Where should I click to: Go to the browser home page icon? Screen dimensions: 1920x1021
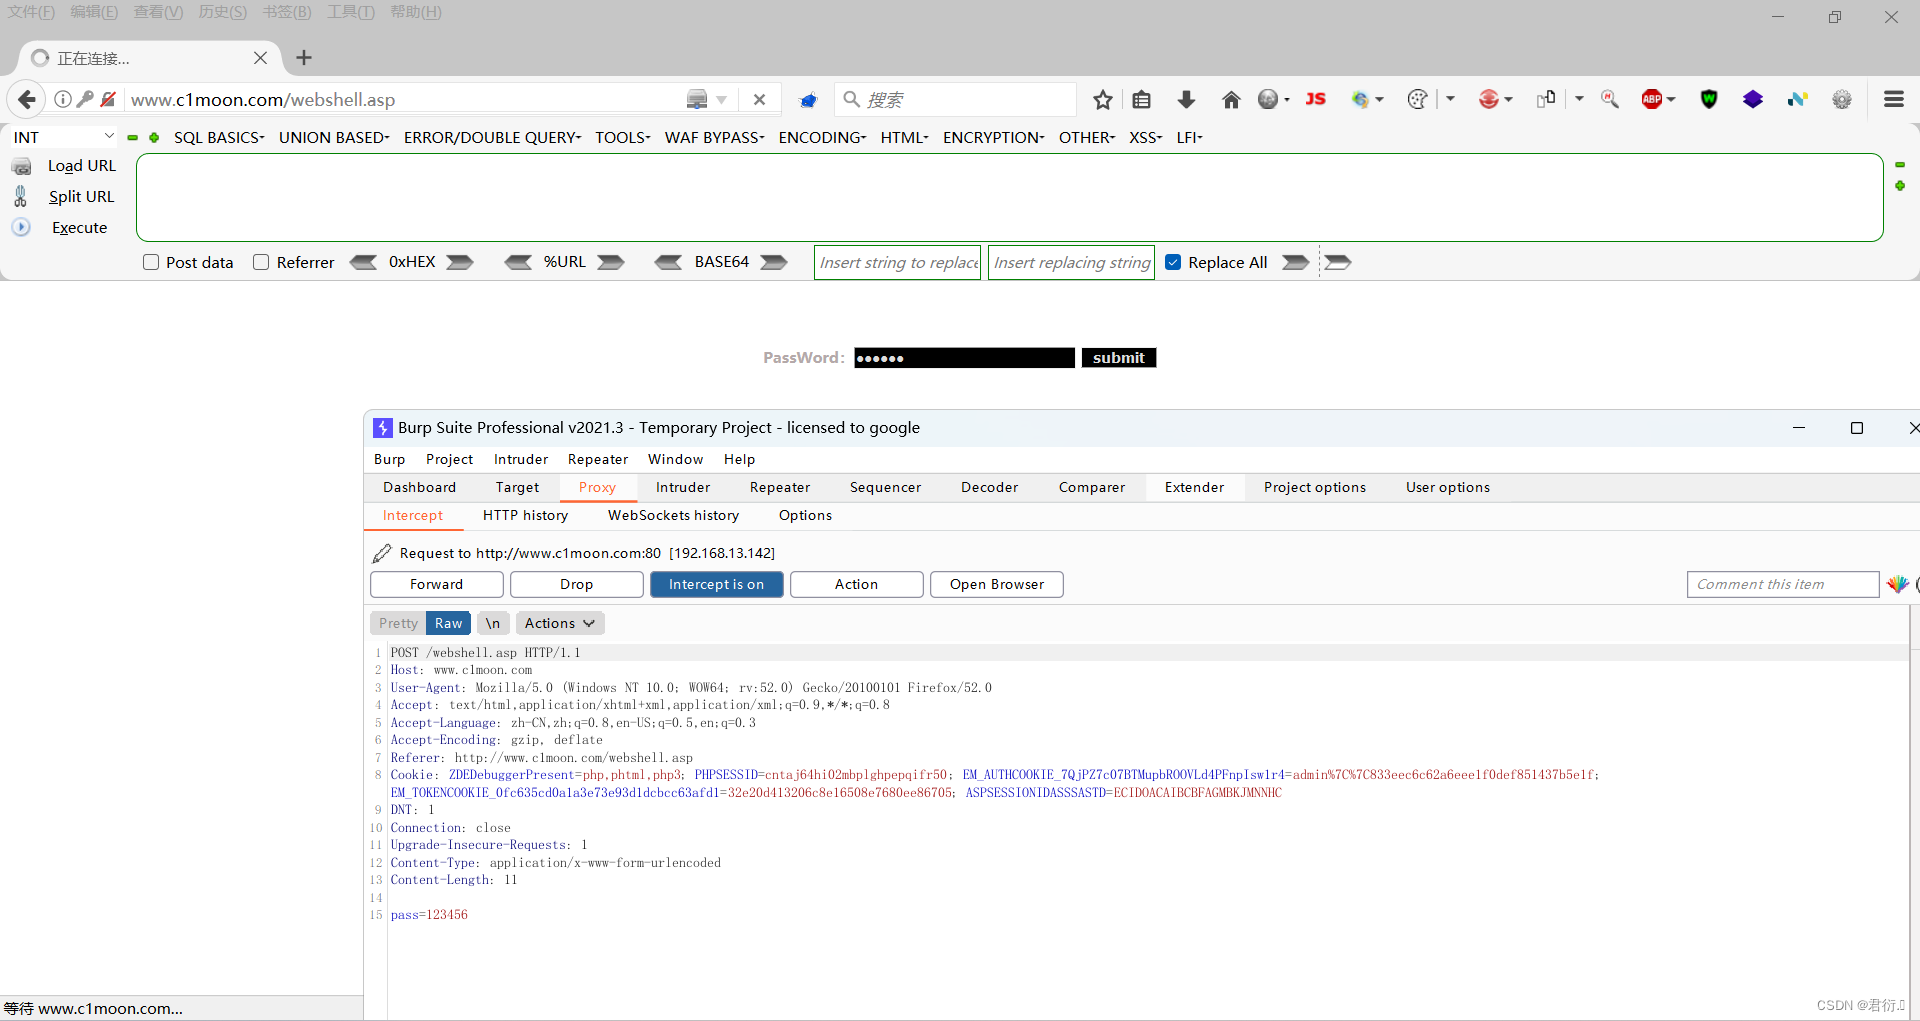point(1231,99)
